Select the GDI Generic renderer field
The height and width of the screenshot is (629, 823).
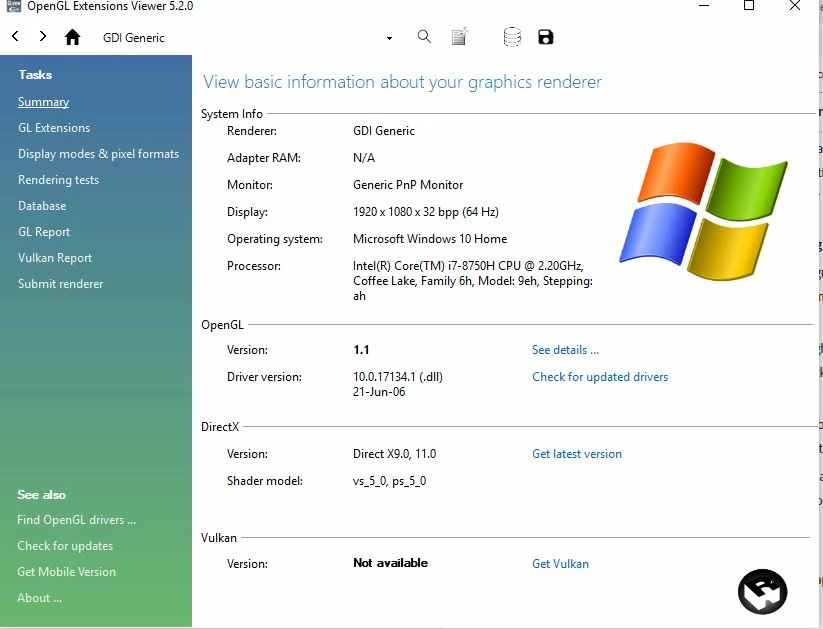[x=247, y=38]
